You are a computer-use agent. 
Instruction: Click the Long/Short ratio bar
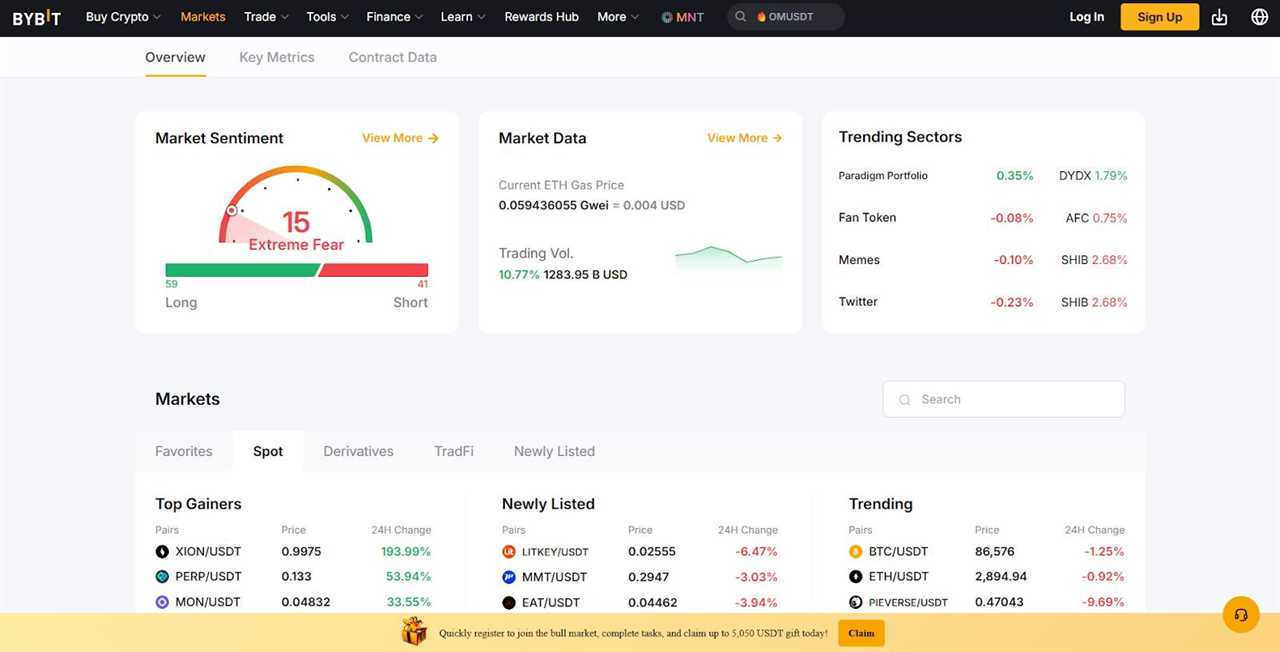pyautogui.click(x=296, y=268)
